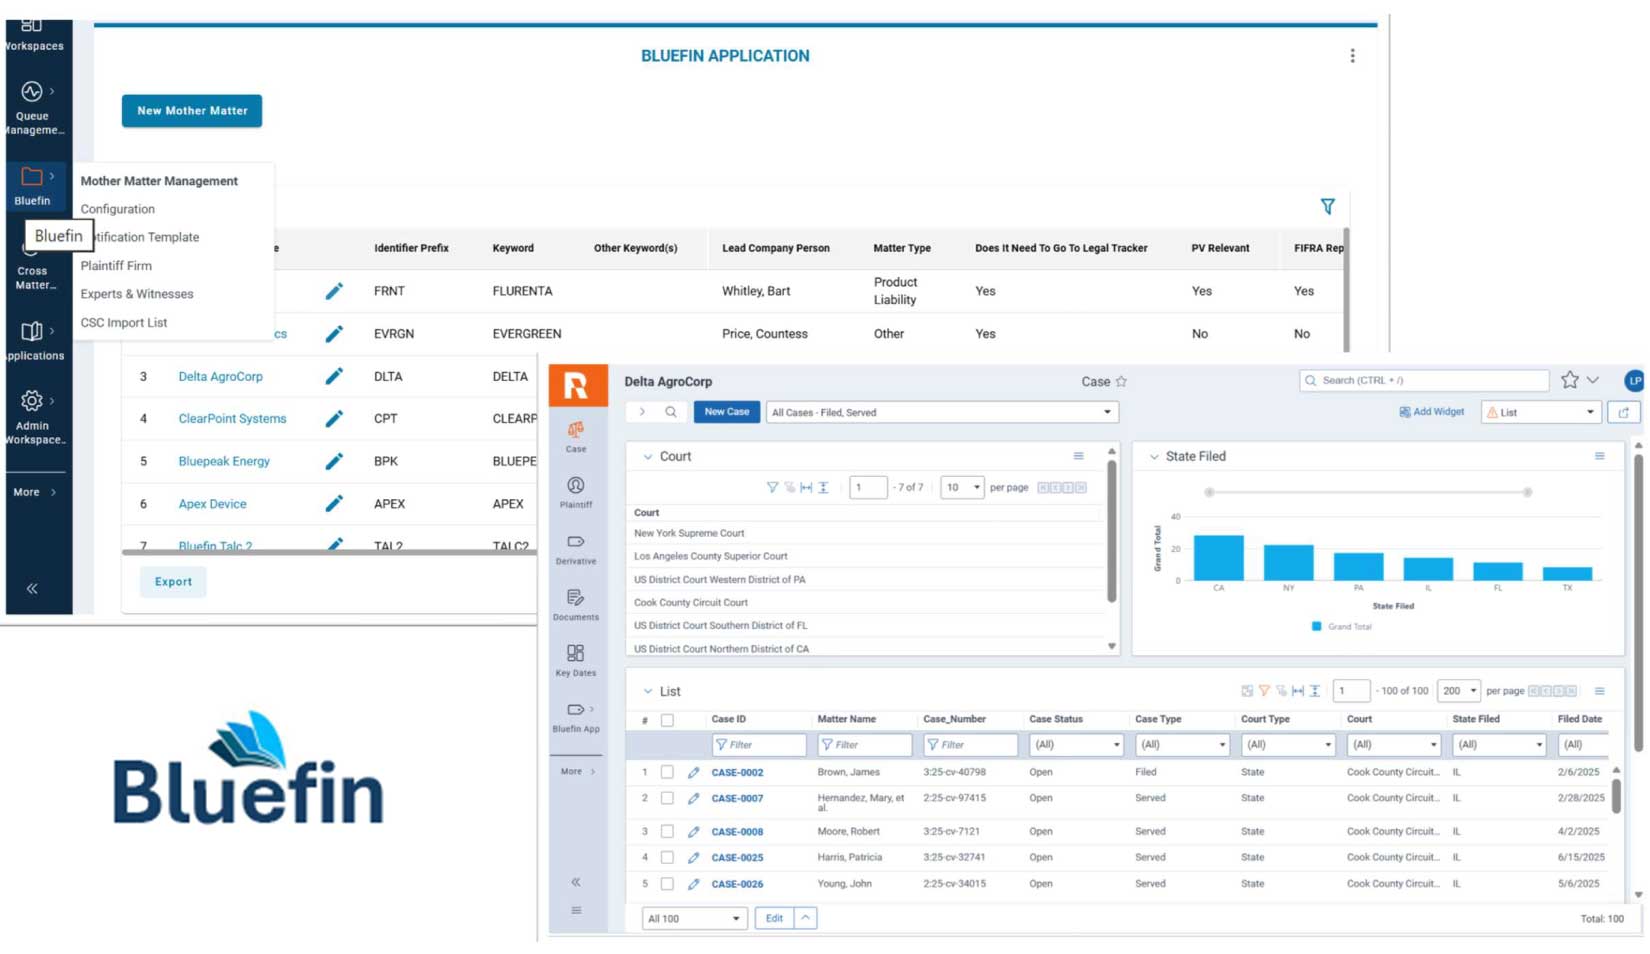Screen dimensions: 1650x954
Task: Open the 200 per page dropdown in List widget
Action: pyautogui.click(x=1458, y=691)
